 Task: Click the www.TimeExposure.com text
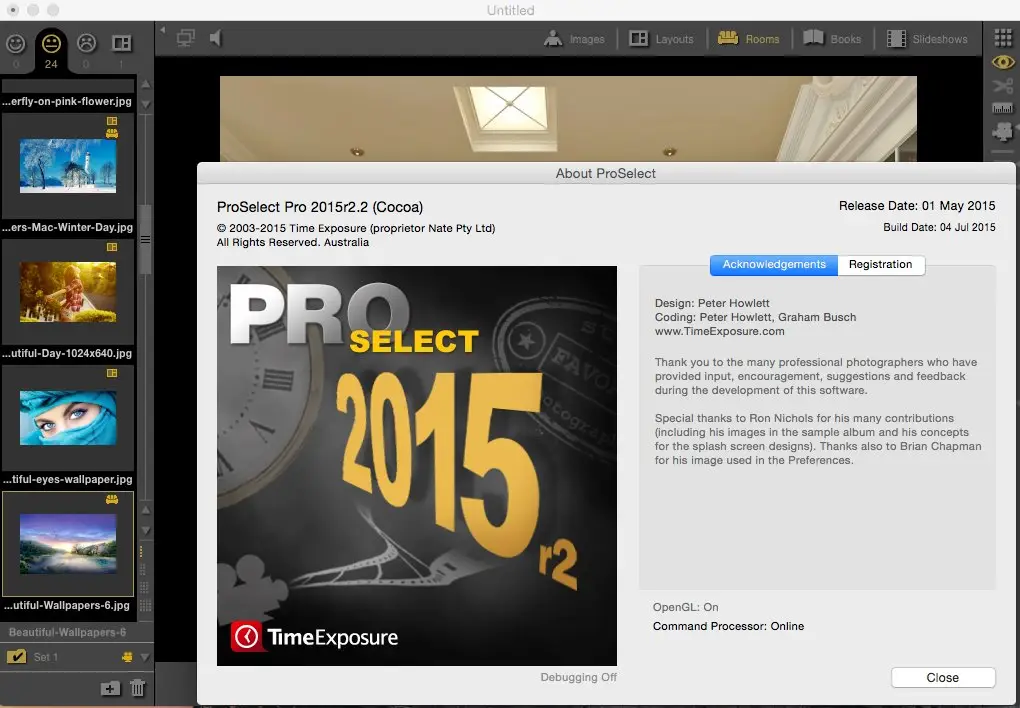click(x=719, y=331)
